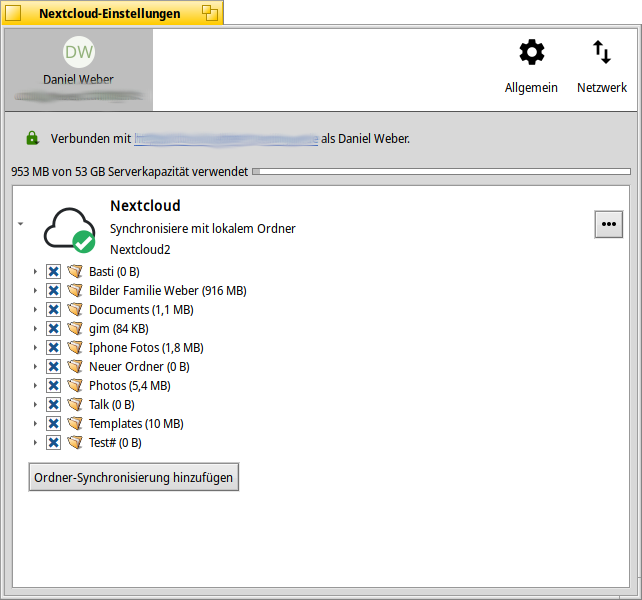The width and height of the screenshot is (642, 600).
Task: Open Netzwerk settings arrows icon
Action: click(601, 53)
